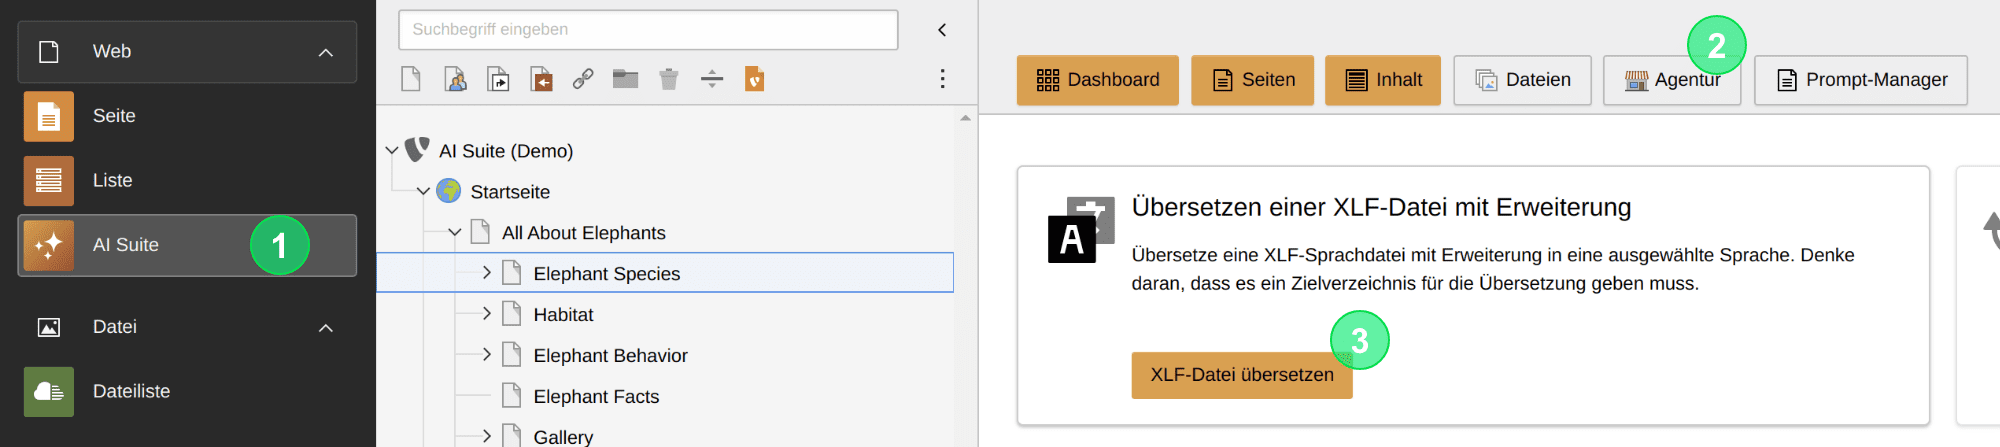The image size is (2000, 447).
Task: Expand the Habitat page node
Action: [x=487, y=314]
